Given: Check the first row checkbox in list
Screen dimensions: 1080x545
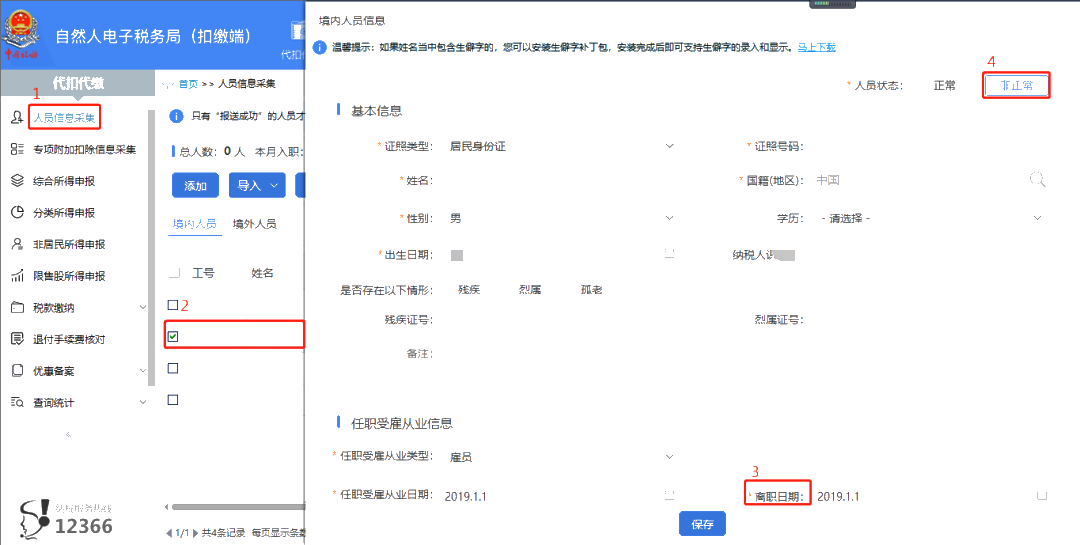Looking at the screenshot, I should click(173, 305).
